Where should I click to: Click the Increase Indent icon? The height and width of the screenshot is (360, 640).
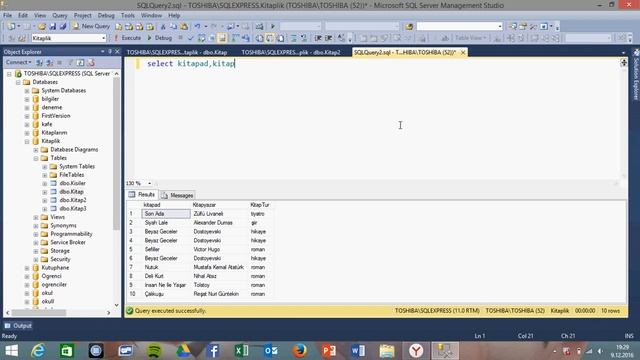(328, 38)
